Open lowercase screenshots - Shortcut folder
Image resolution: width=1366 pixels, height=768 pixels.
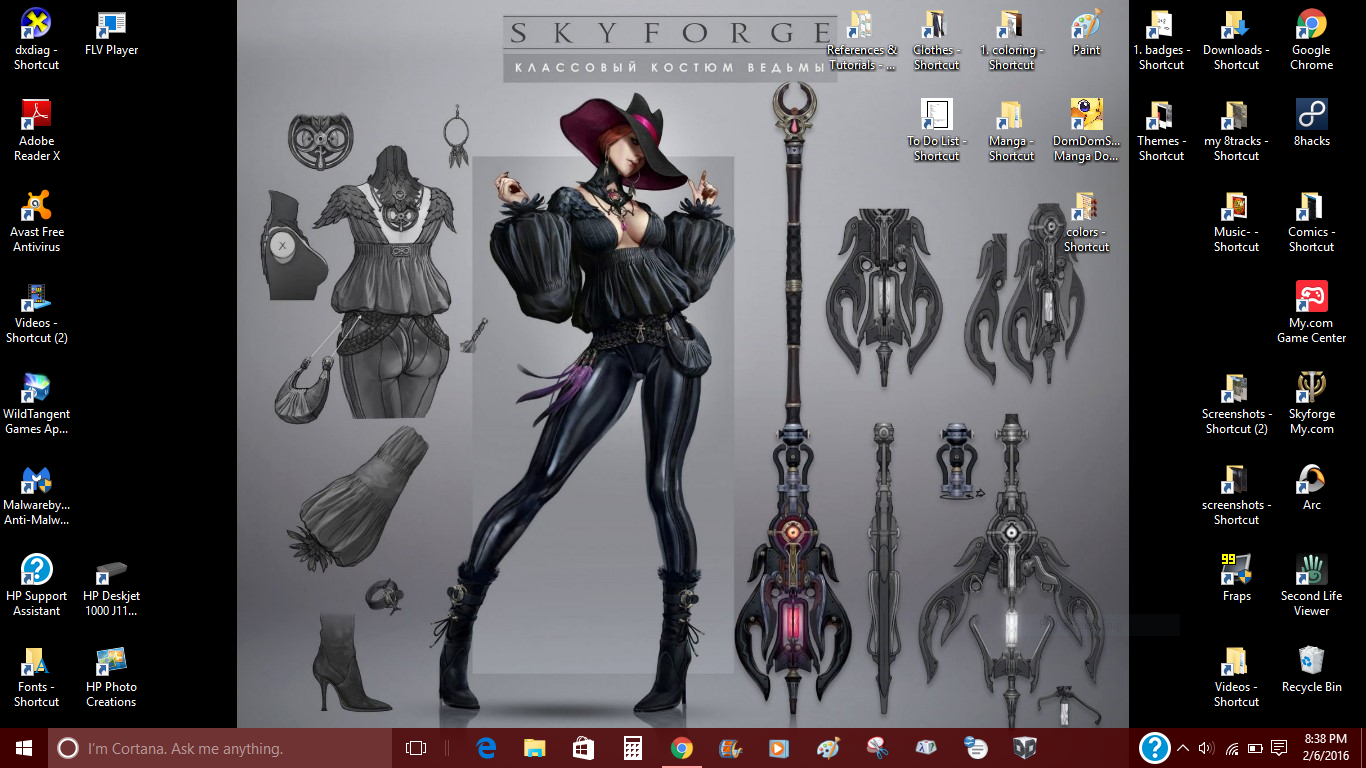1236,495
